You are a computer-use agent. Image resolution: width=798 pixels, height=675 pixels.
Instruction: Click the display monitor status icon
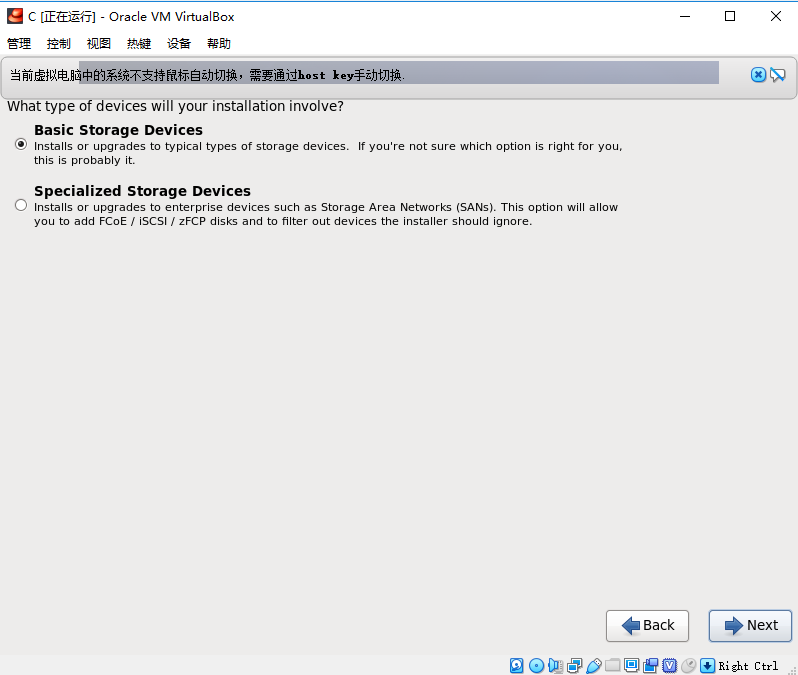coord(631,665)
